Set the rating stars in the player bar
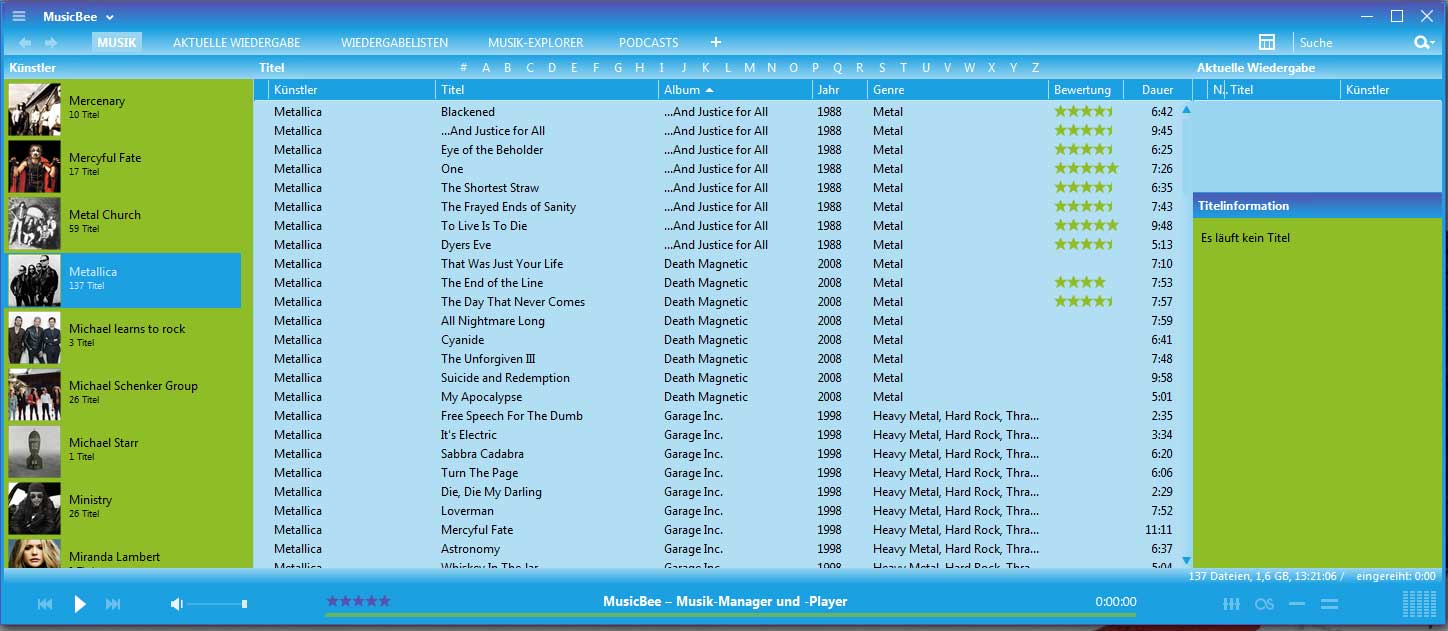 (x=358, y=601)
